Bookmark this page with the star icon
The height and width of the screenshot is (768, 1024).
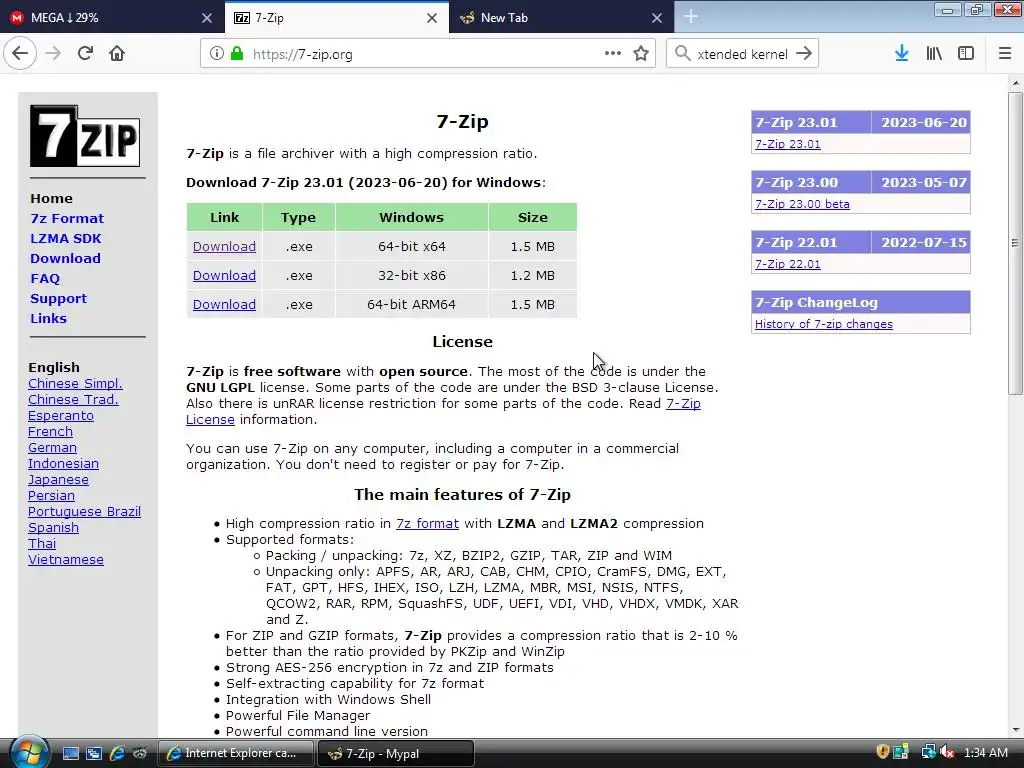[641, 54]
